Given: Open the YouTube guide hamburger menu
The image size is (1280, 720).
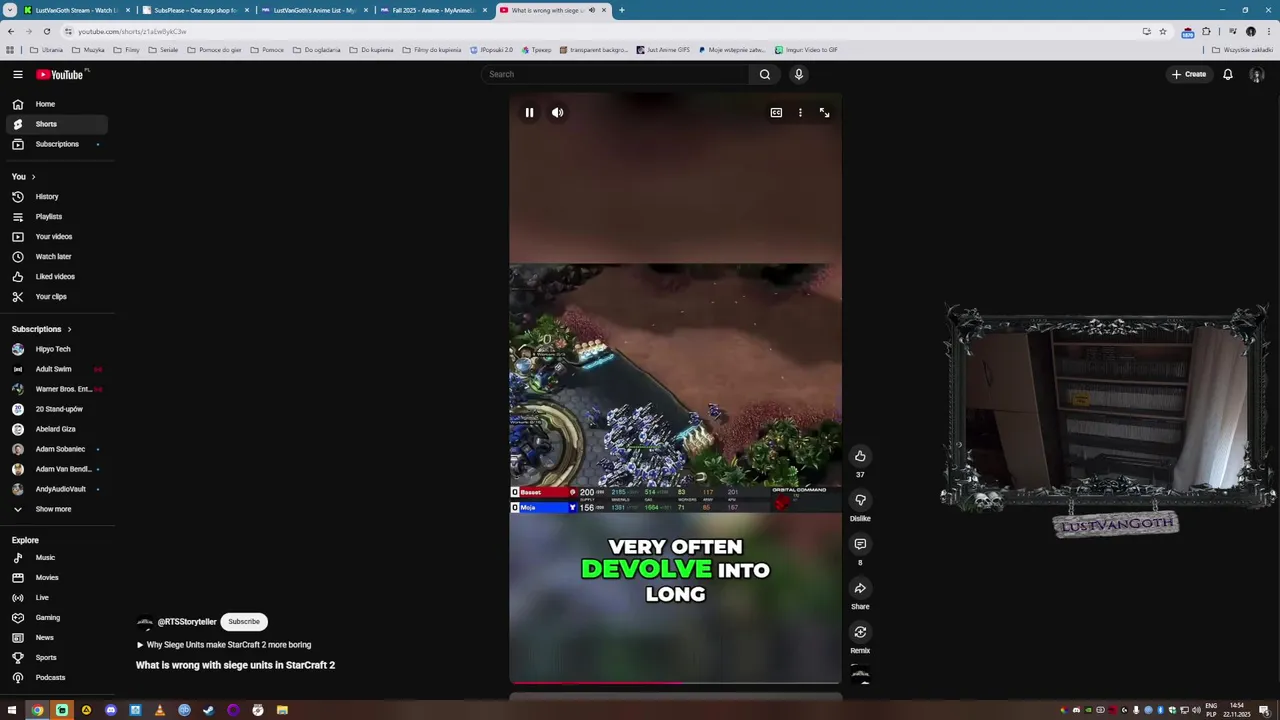Looking at the screenshot, I should [x=18, y=74].
